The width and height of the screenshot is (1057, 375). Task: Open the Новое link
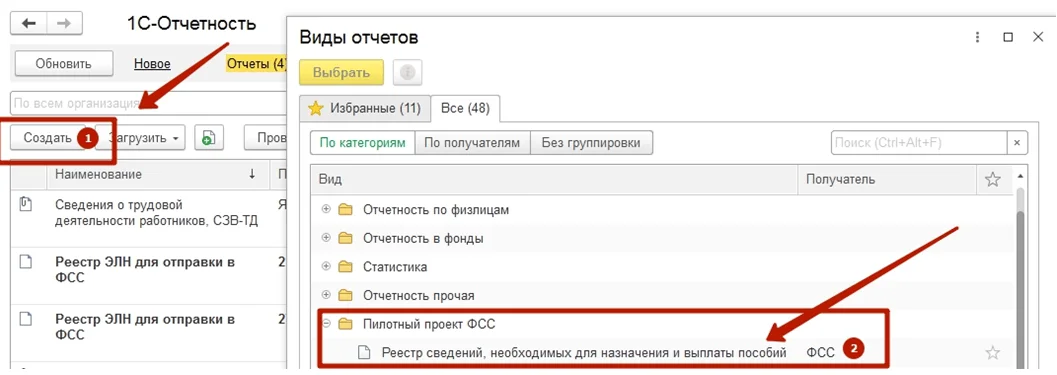pos(152,64)
